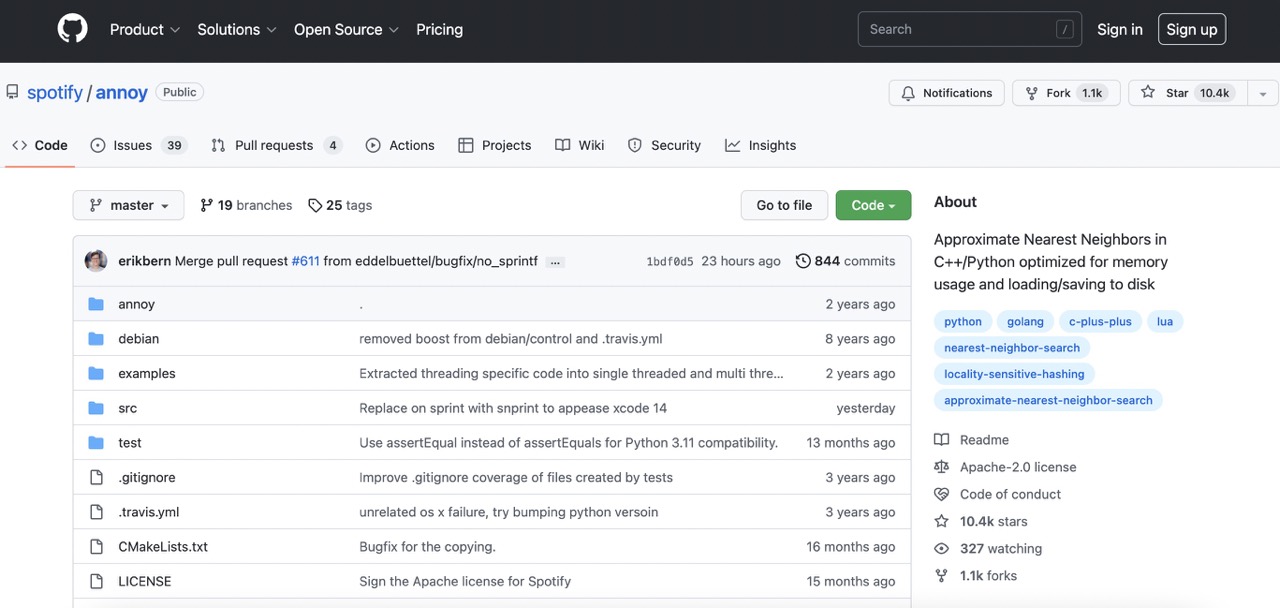Click the CMakeLists.txt file icon
Image resolution: width=1280 pixels, height=608 pixels.
pos(96,547)
